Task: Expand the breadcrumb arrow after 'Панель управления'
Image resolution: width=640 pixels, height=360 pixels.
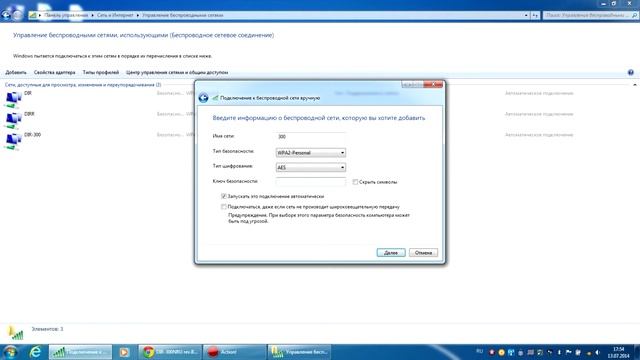Action: click(x=93, y=15)
